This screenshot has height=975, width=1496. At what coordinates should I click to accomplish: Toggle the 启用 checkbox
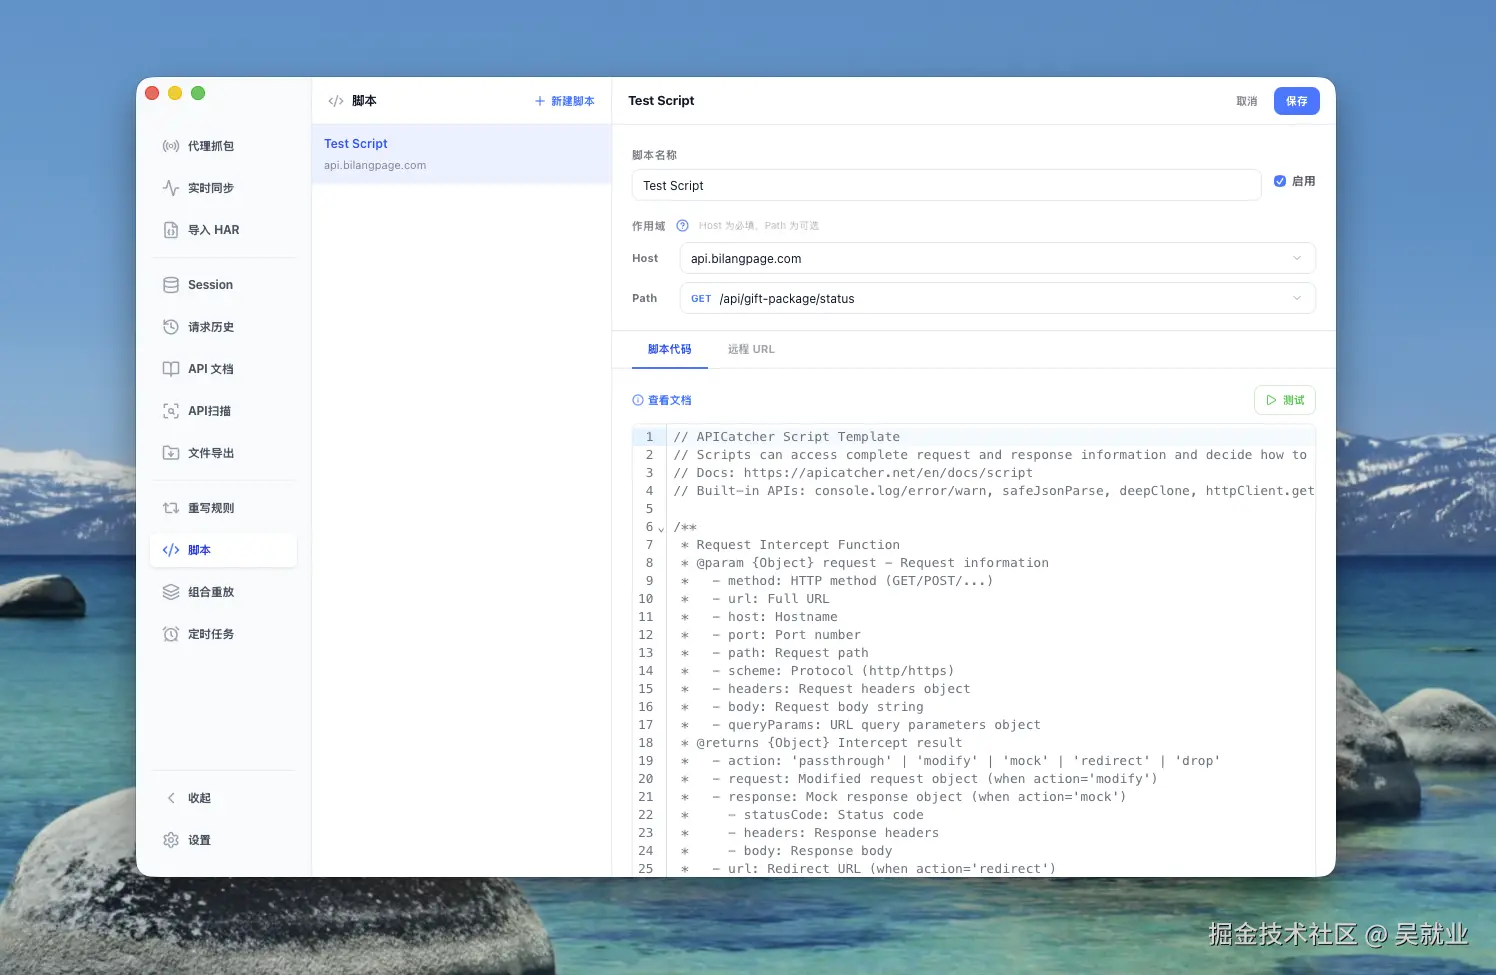click(x=1280, y=181)
